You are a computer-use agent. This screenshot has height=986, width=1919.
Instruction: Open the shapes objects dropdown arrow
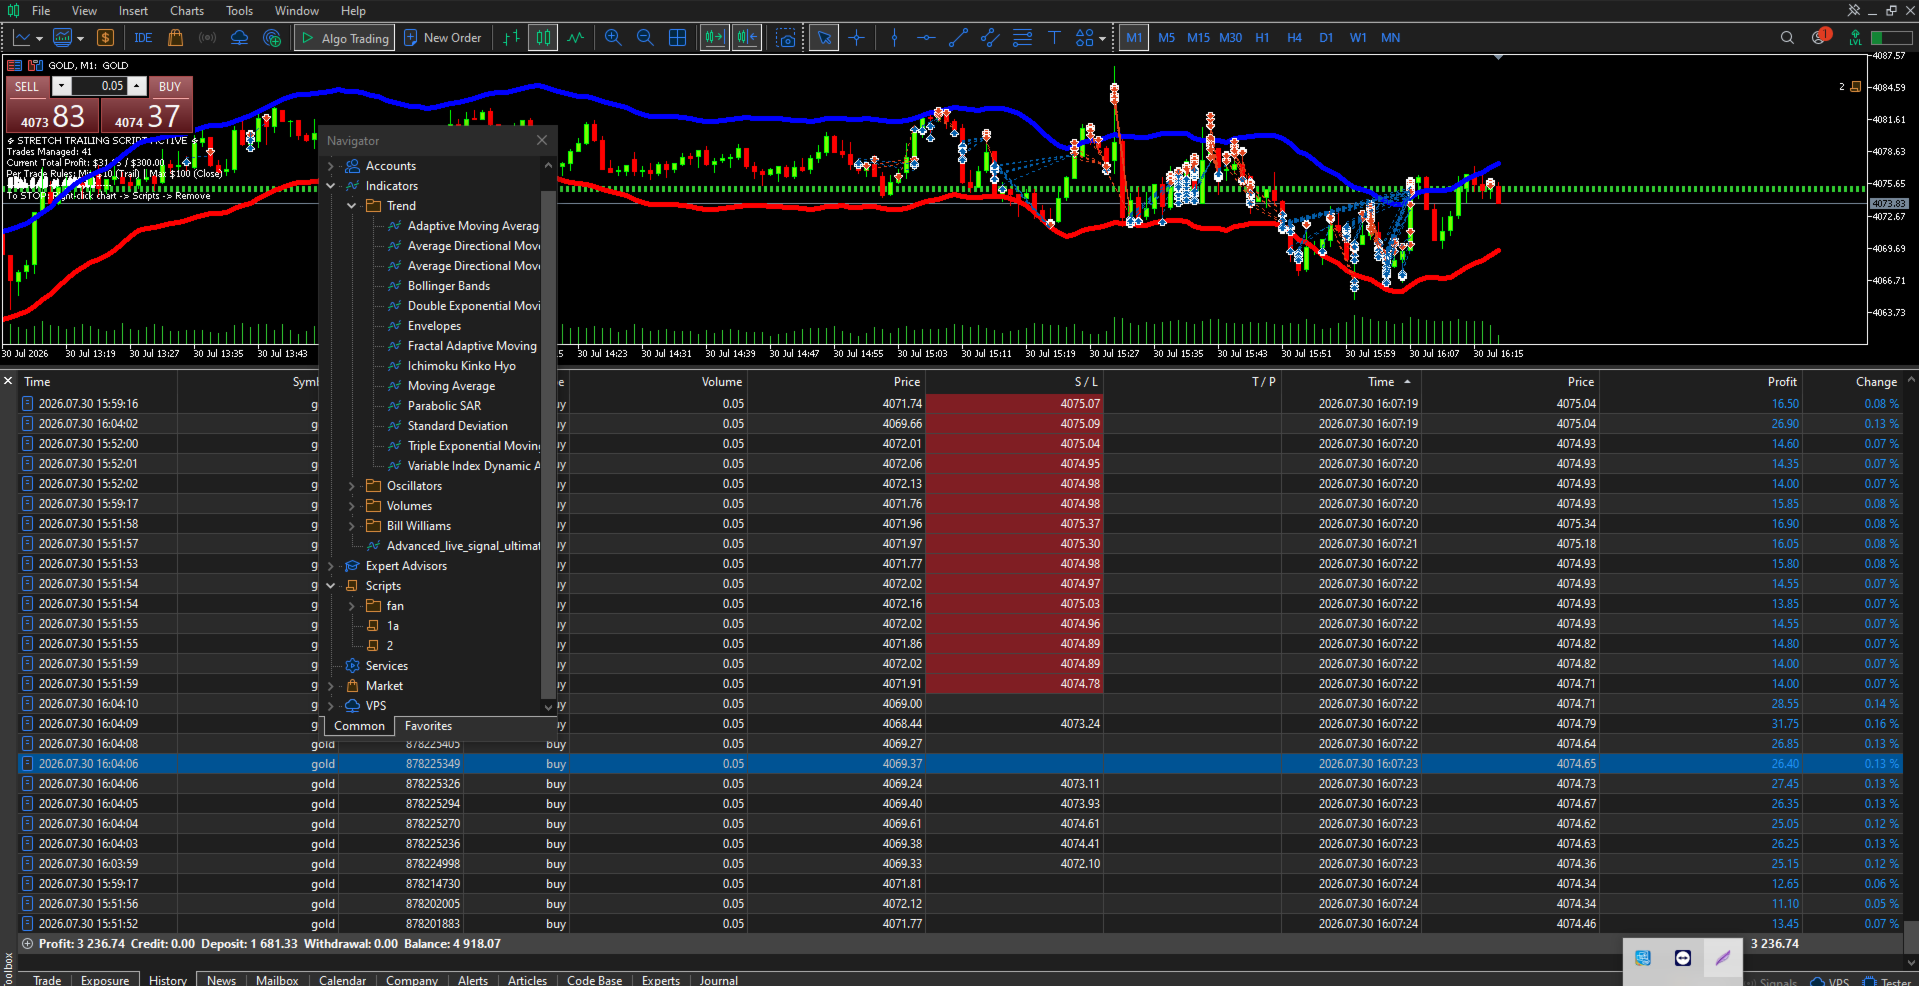pyautogui.click(x=1102, y=39)
